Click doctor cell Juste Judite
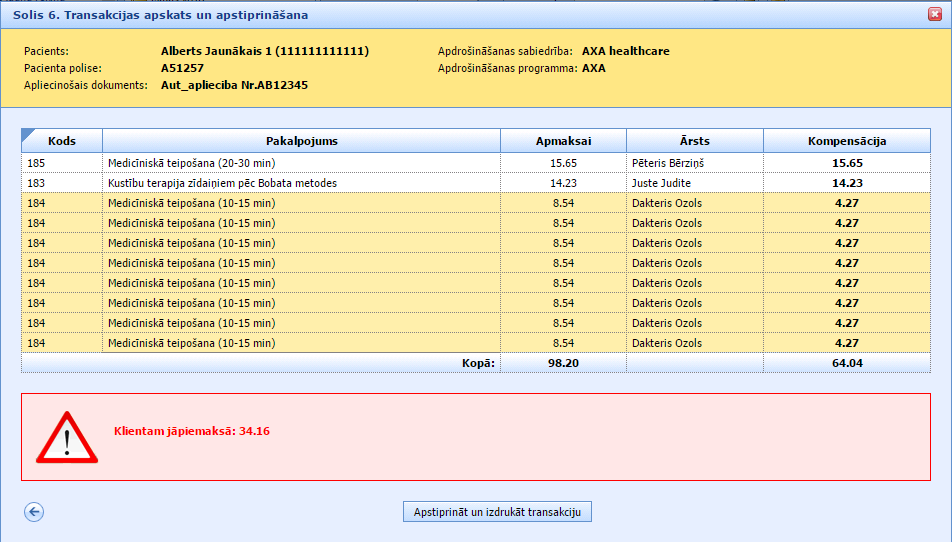The image size is (952, 542). (661, 183)
